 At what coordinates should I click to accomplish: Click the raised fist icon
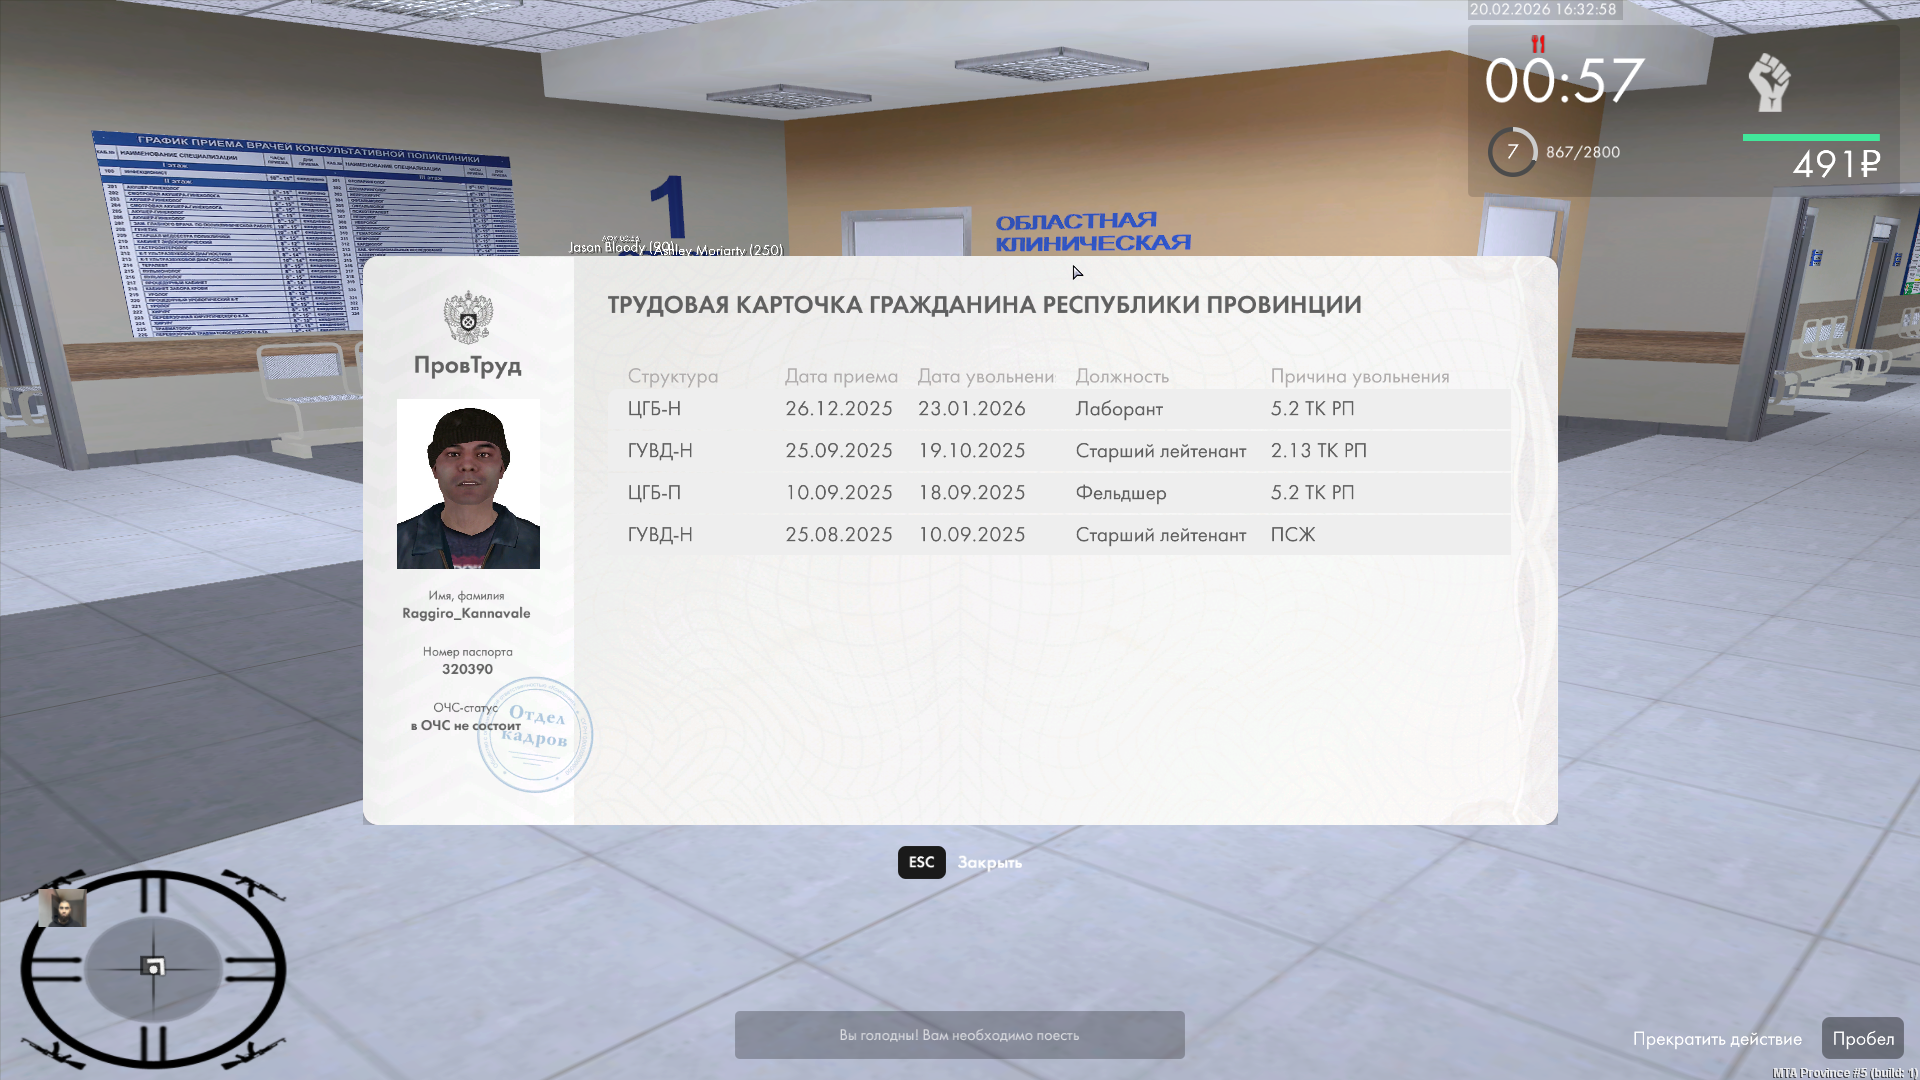(1768, 82)
